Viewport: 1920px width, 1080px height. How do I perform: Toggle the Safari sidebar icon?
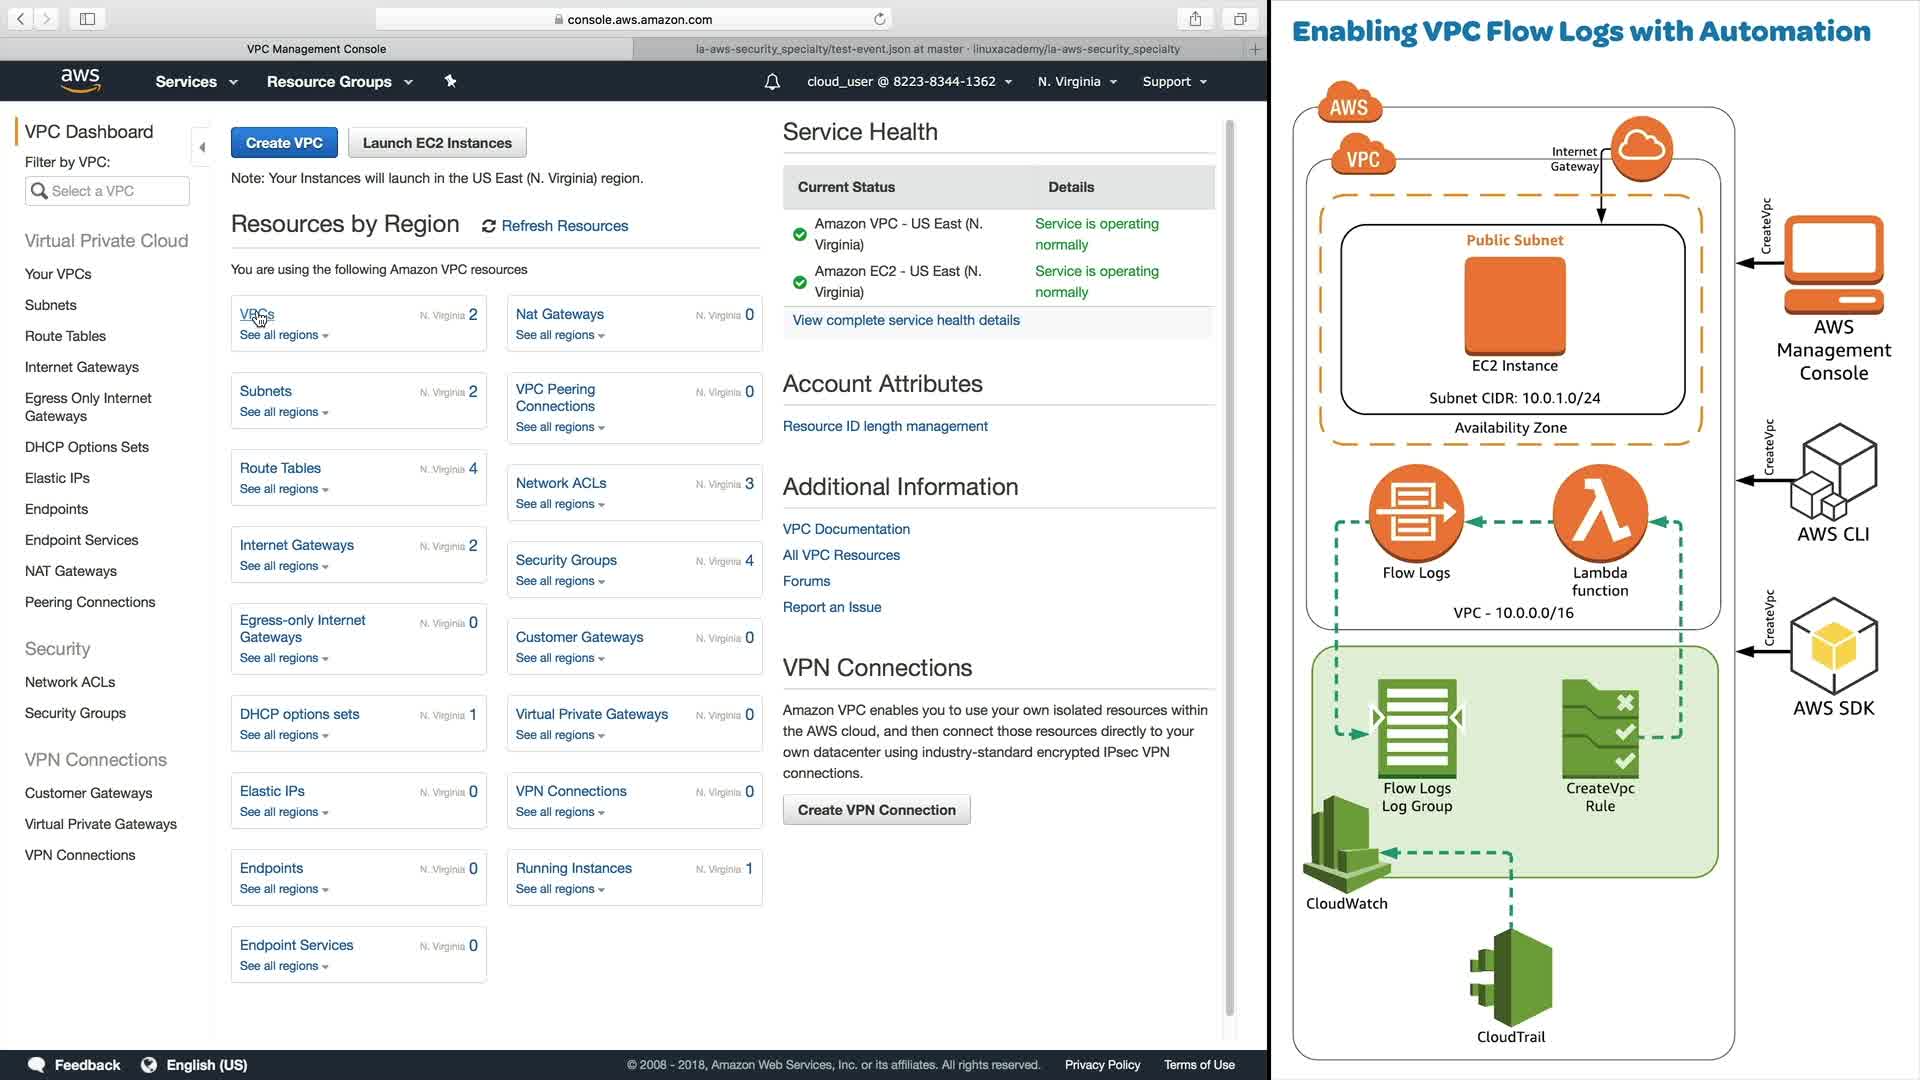click(x=87, y=19)
